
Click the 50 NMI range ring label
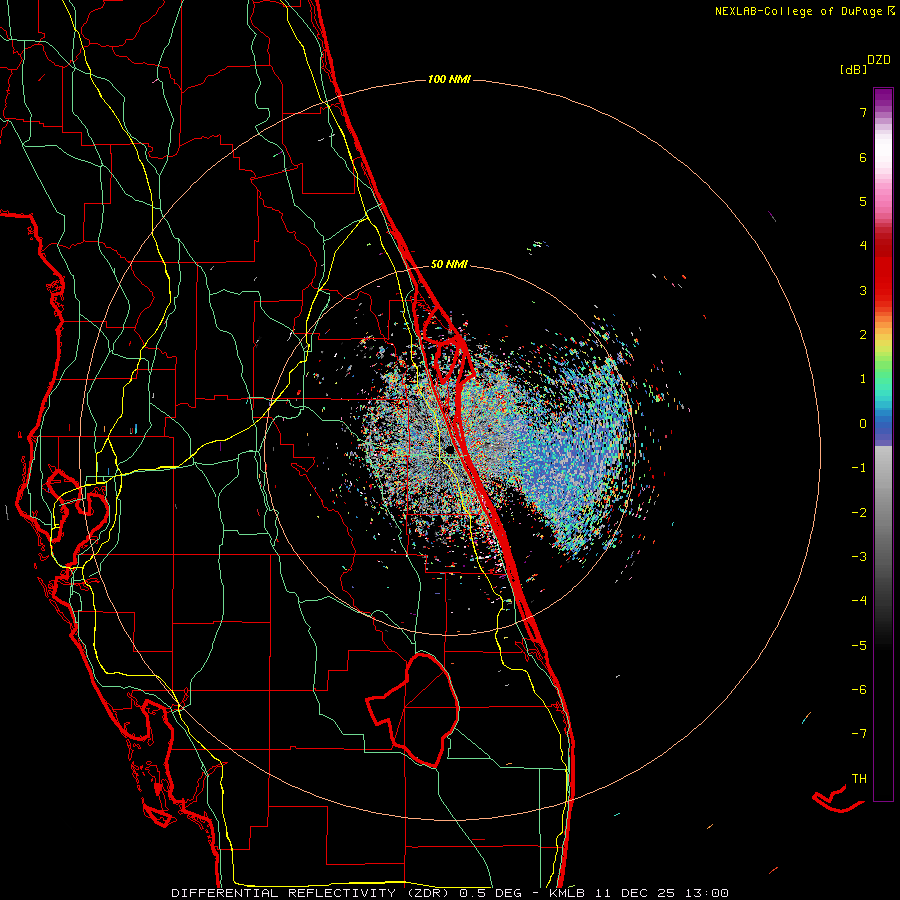tap(449, 264)
